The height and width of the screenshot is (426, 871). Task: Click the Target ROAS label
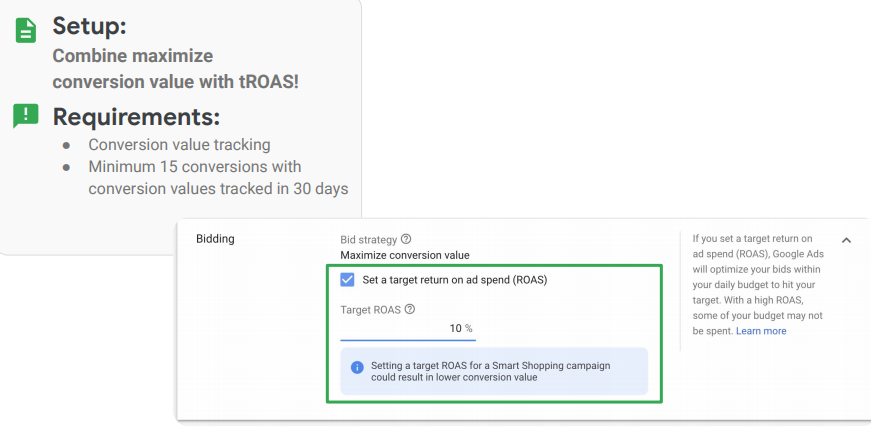(370, 310)
